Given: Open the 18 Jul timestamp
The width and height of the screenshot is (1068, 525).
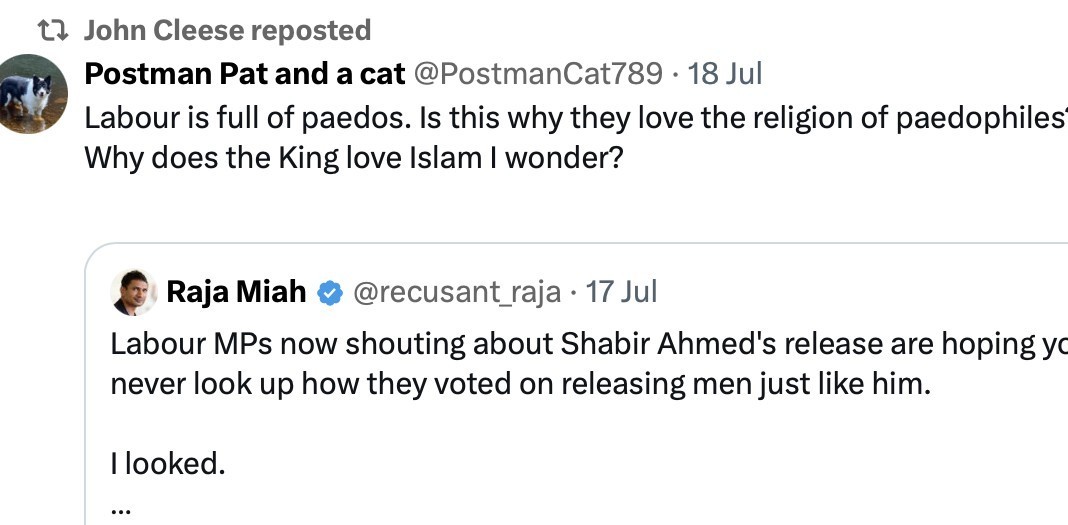Looking at the screenshot, I should (724, 74).
